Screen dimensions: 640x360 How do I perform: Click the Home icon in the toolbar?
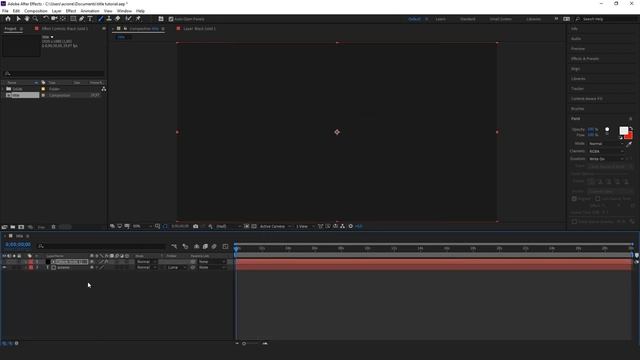(x=8, y=19)
